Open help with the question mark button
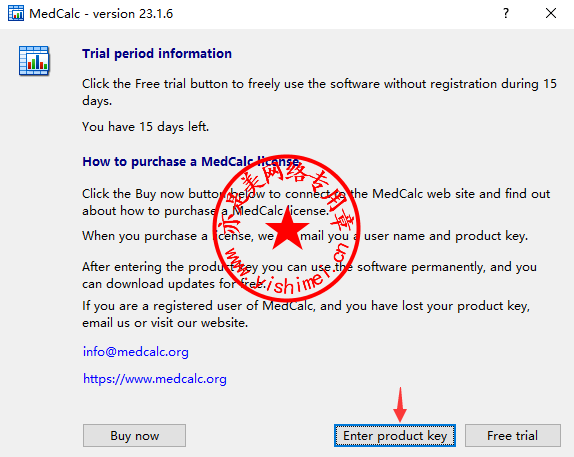The height and width of the screenshot is (457, 574). [x=506, y=14]
